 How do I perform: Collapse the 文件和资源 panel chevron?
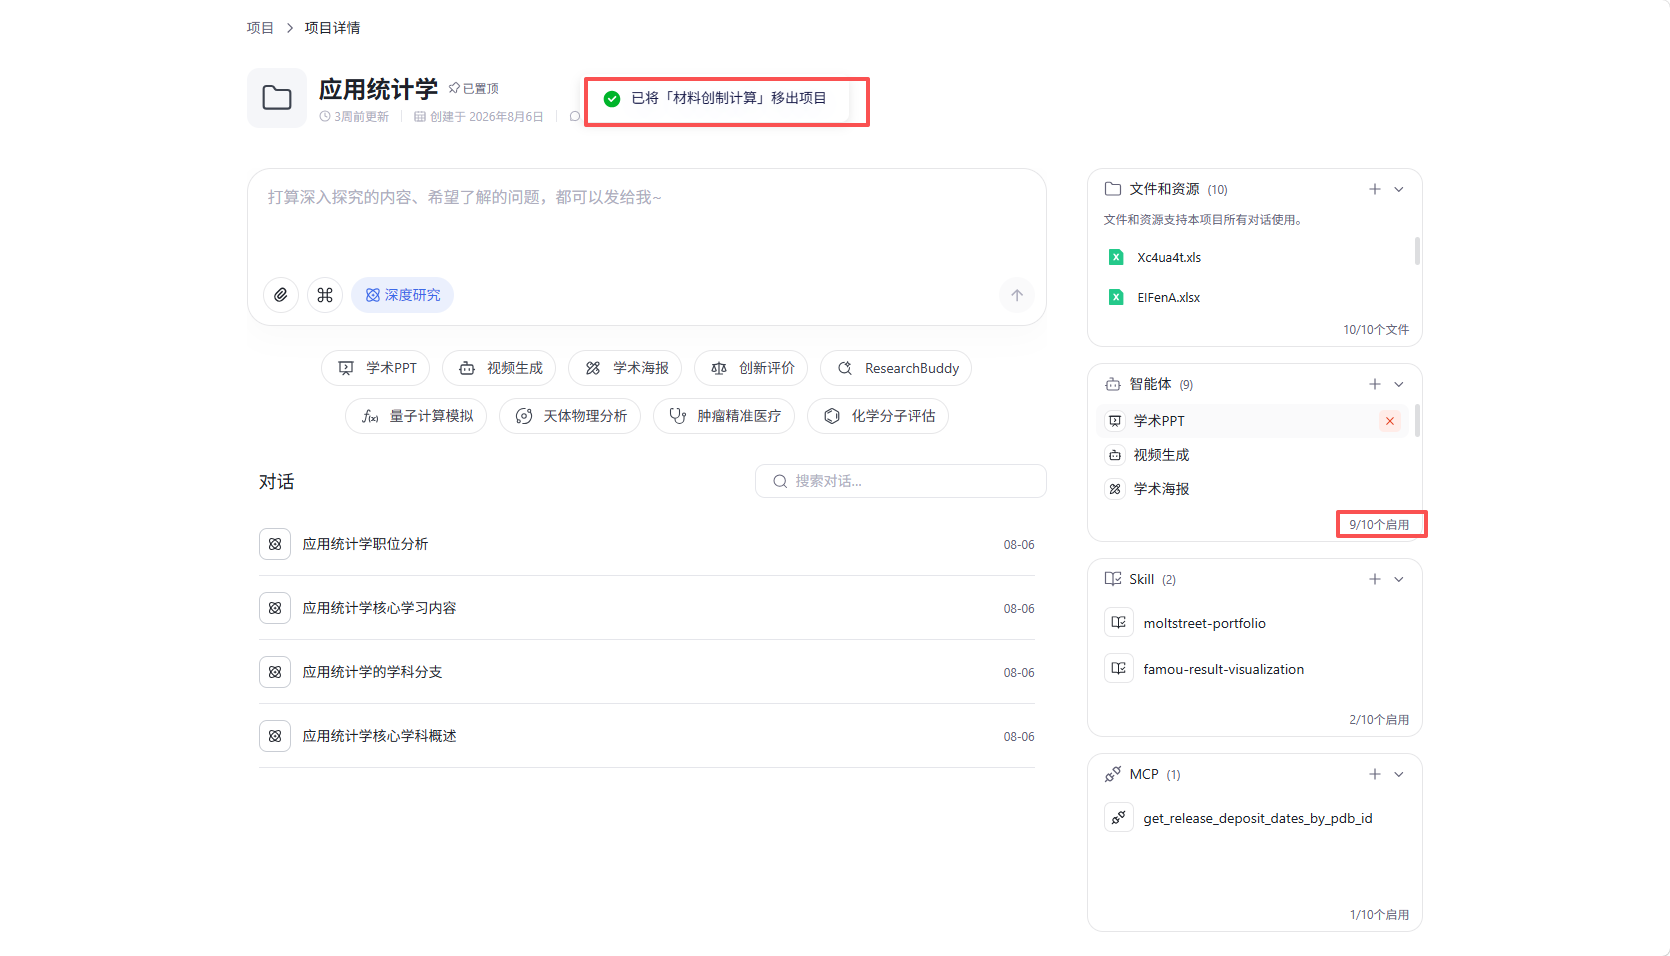[x=1399, y=189]
